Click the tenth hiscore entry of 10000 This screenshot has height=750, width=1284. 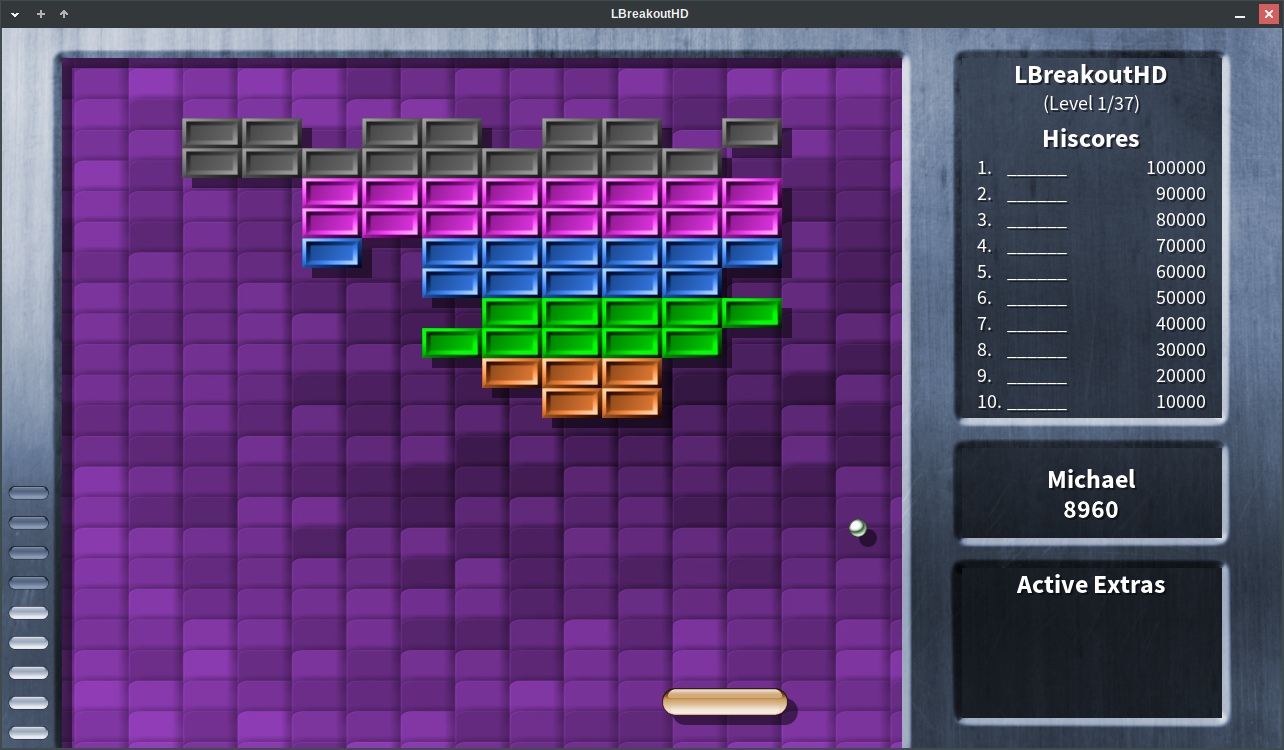pos(1090,402)
